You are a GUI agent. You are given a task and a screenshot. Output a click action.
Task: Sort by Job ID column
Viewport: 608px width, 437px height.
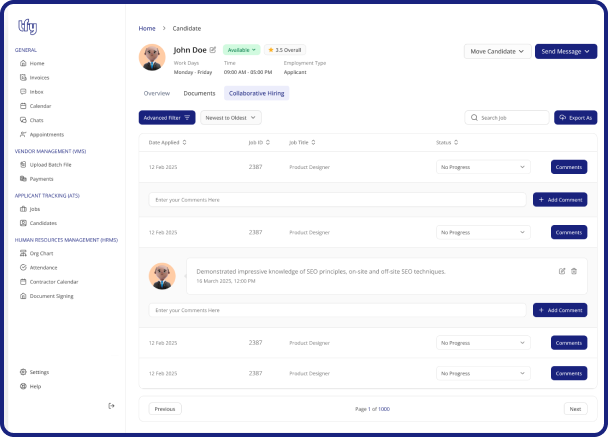tap(259, 142)
